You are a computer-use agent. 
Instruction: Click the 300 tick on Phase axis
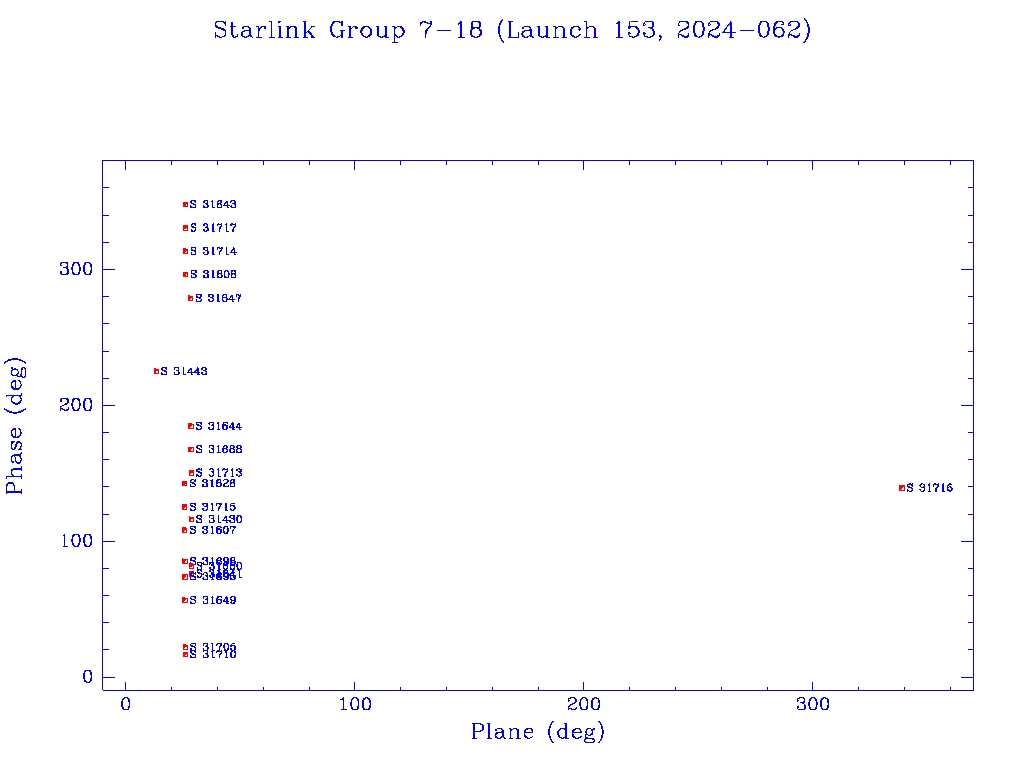tap(76, 269)
